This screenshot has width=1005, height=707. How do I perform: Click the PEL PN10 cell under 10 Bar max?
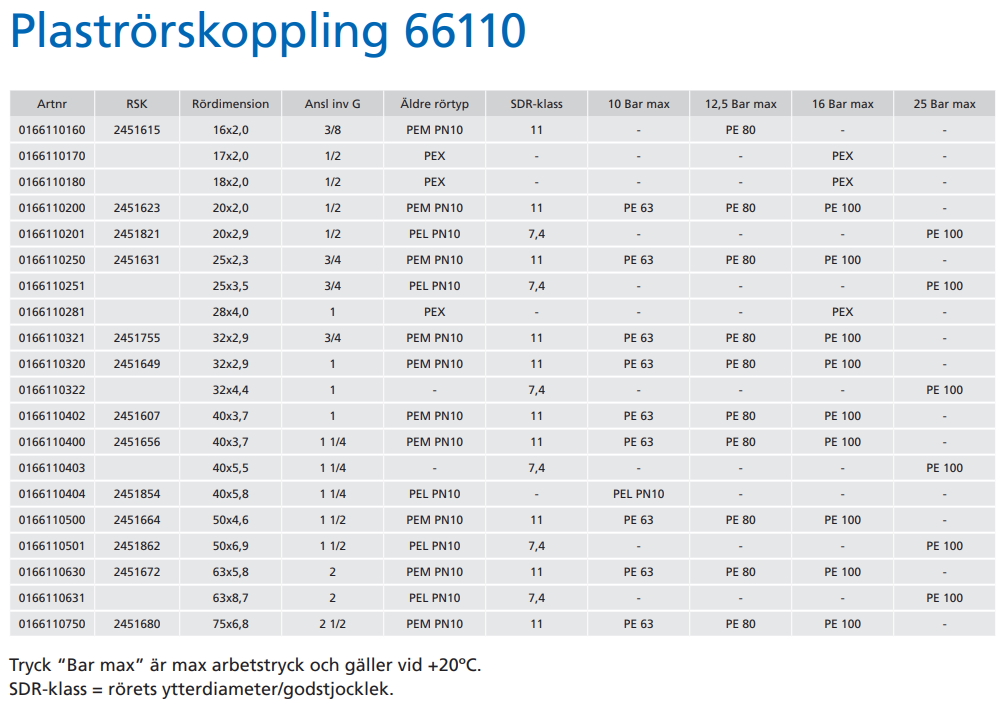point(638,494)
